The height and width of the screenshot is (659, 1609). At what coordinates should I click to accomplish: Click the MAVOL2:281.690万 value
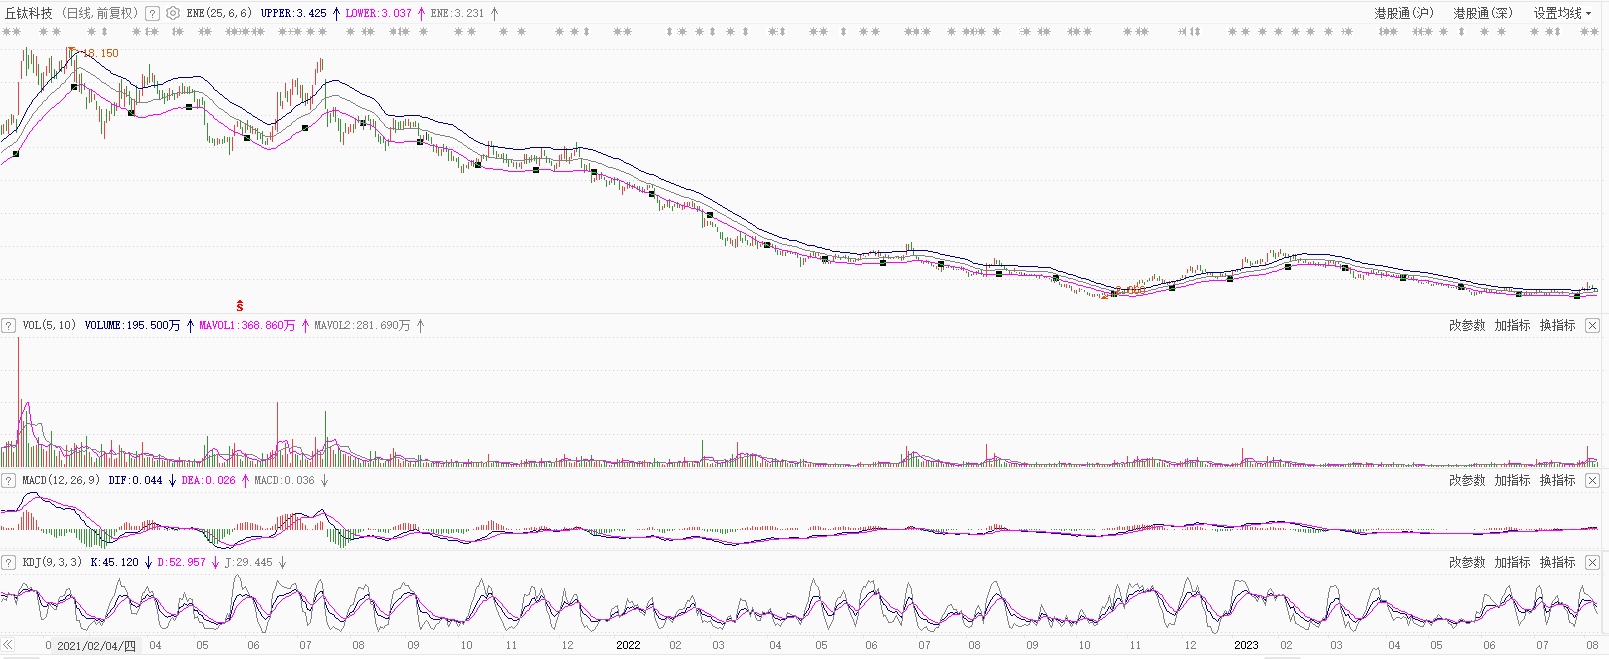(x=362, y=326)
